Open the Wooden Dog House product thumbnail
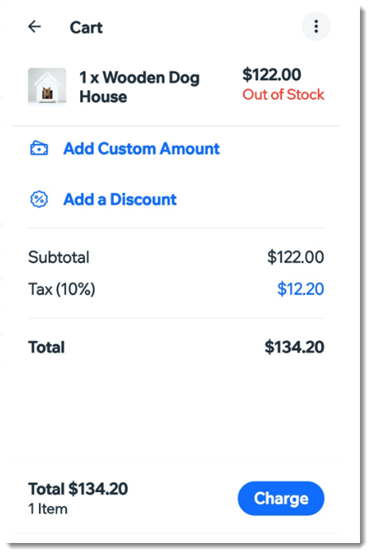 pyautogui.click(x=47, y=87)
